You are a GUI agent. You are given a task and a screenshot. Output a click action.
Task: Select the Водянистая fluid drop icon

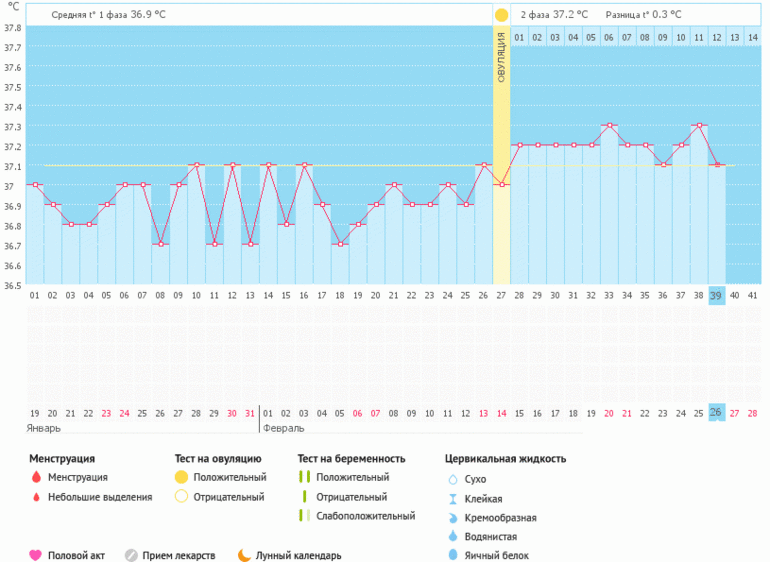tap(453, 537)
